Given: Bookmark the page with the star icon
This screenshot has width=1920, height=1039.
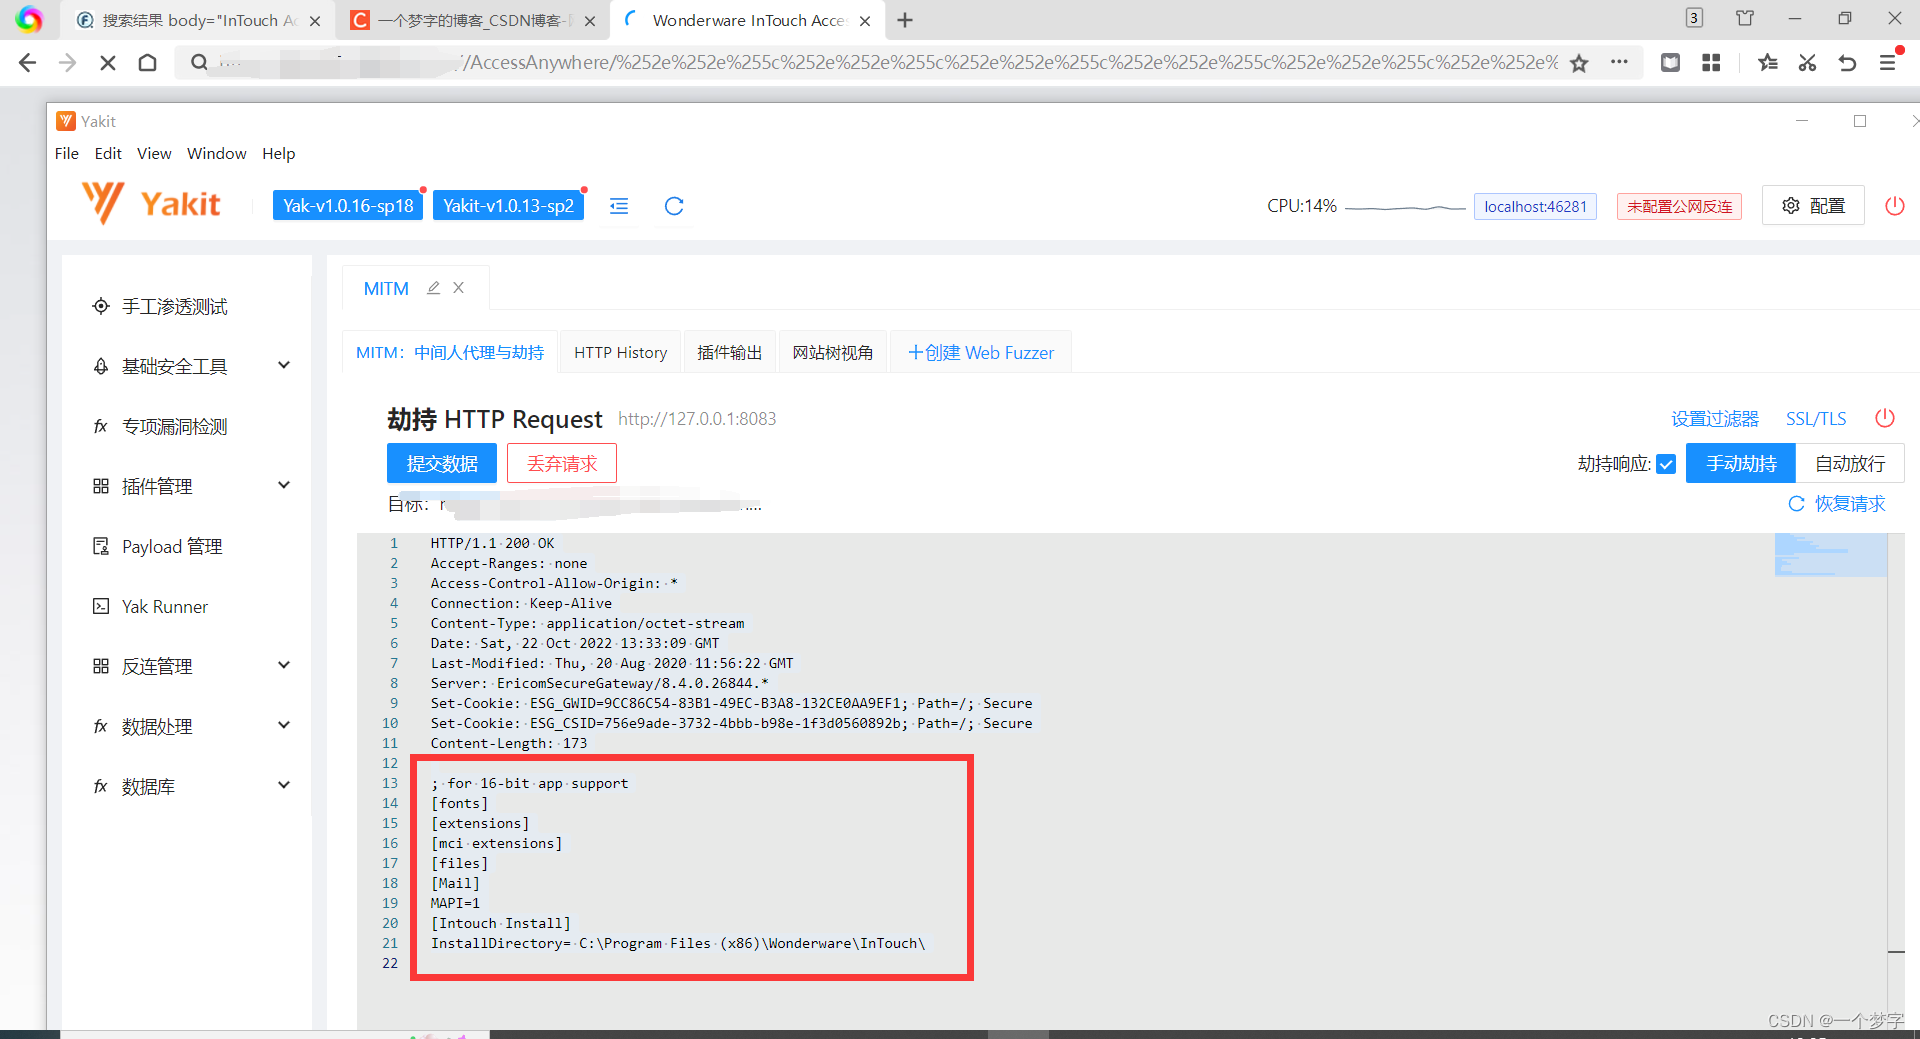Looking at the screenshot, I should tap(1579, 63).
